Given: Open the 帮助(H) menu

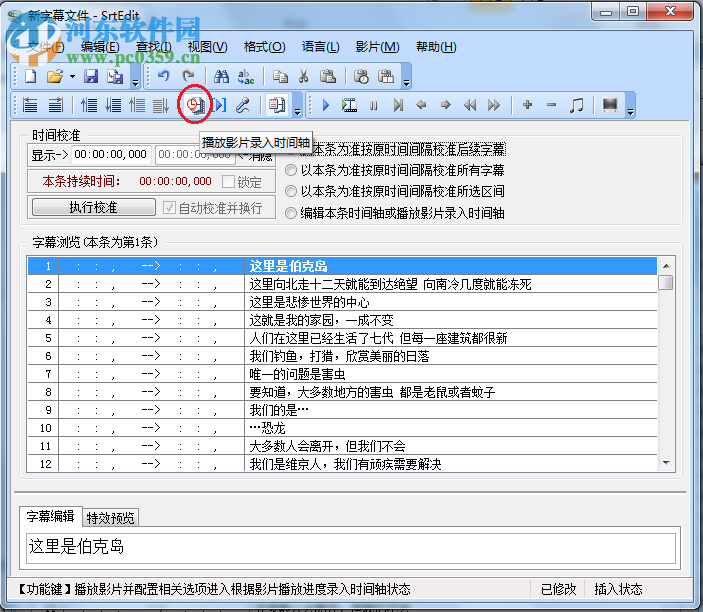Looking at the screenshot, I should (x=436, y=47).
